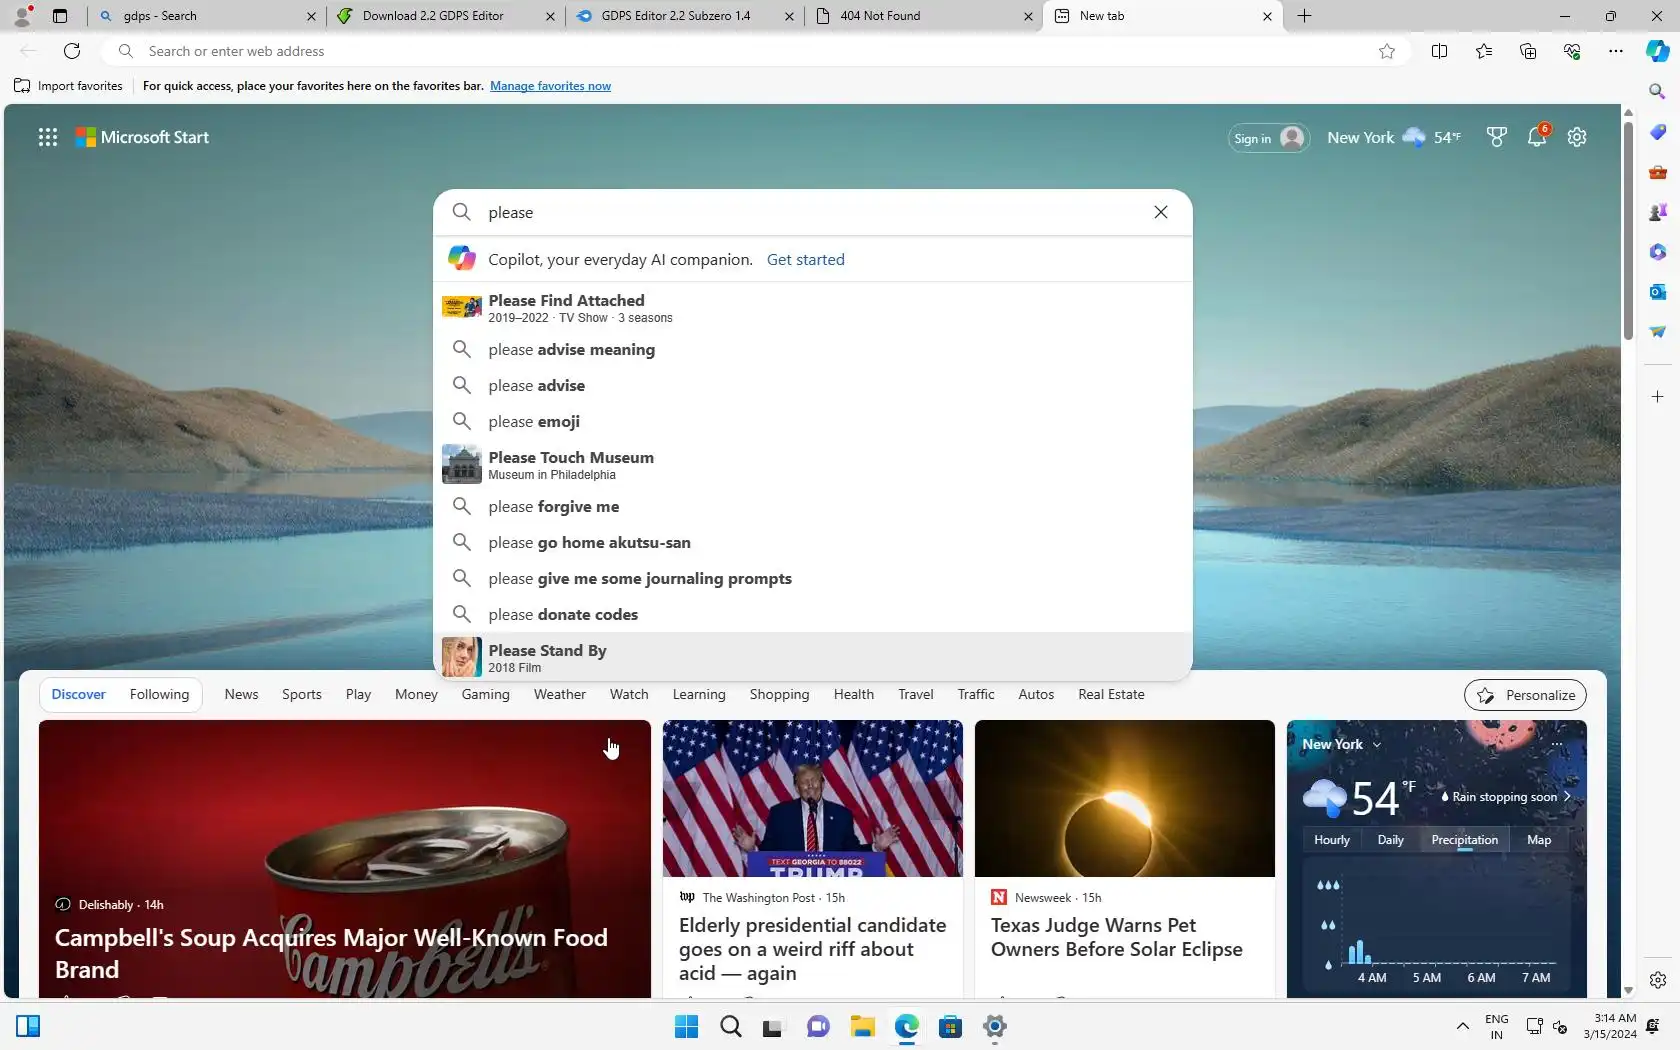Open Microsoft Rewards trophy

[1496, 137]
